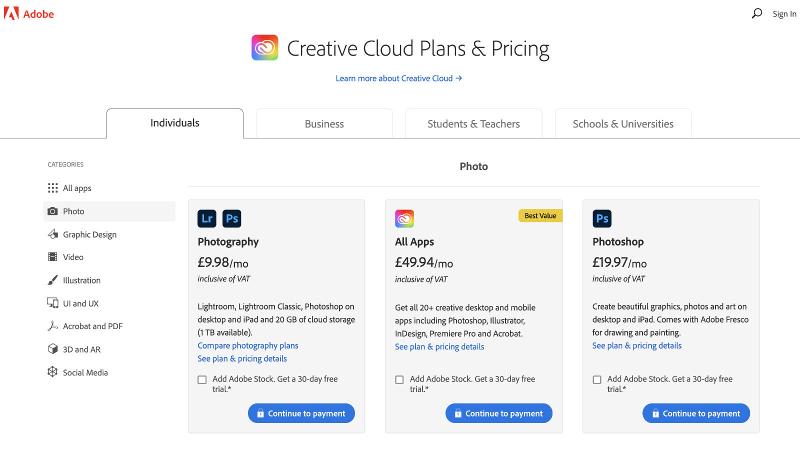Click Learn more about Creative Cloud
800x450 pixels.
click(x=399, y=78)
